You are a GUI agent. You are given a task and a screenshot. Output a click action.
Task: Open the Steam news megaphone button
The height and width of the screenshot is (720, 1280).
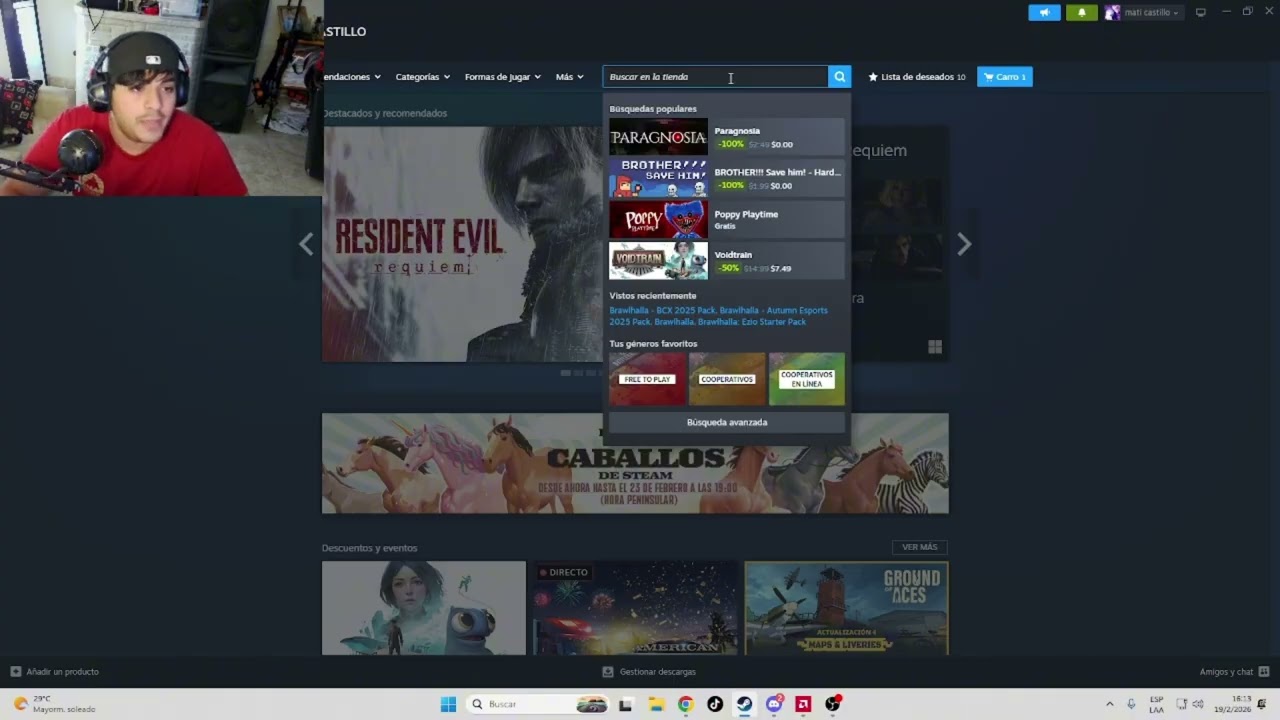[1044, 13]
